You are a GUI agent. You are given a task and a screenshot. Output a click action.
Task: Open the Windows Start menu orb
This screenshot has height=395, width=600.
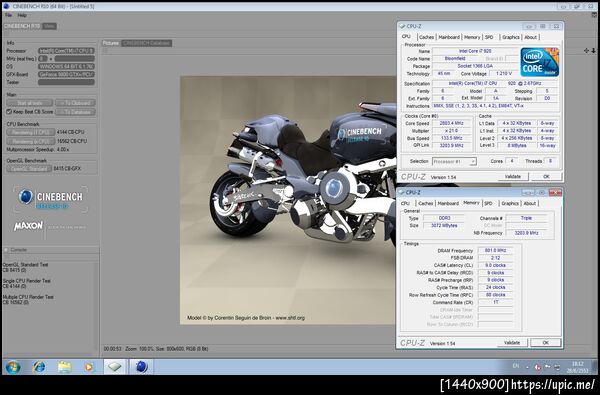click(x=13, y=367)
